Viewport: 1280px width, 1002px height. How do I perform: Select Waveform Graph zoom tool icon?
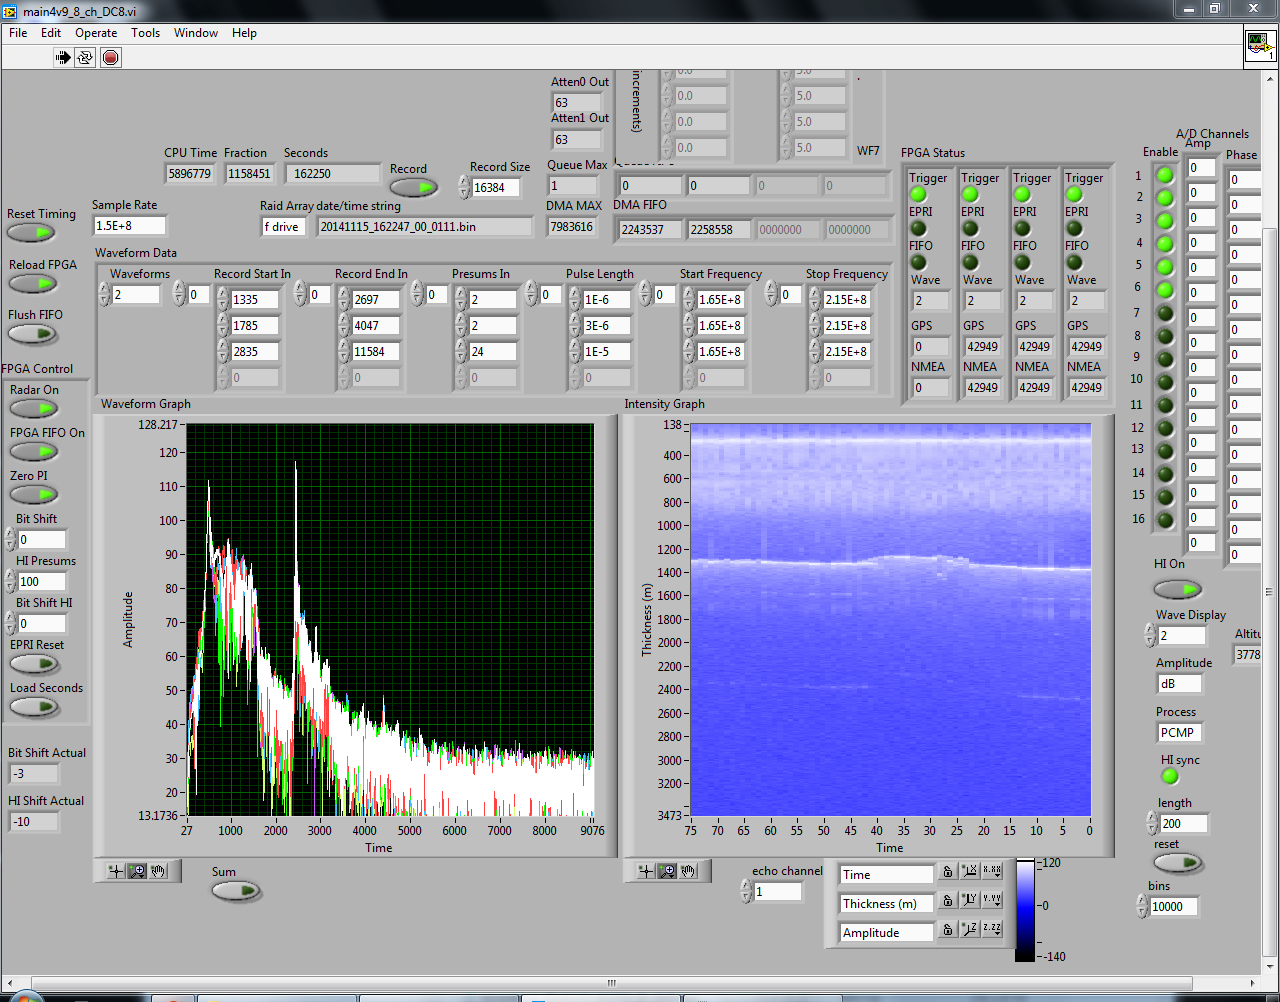coord(137,871)
